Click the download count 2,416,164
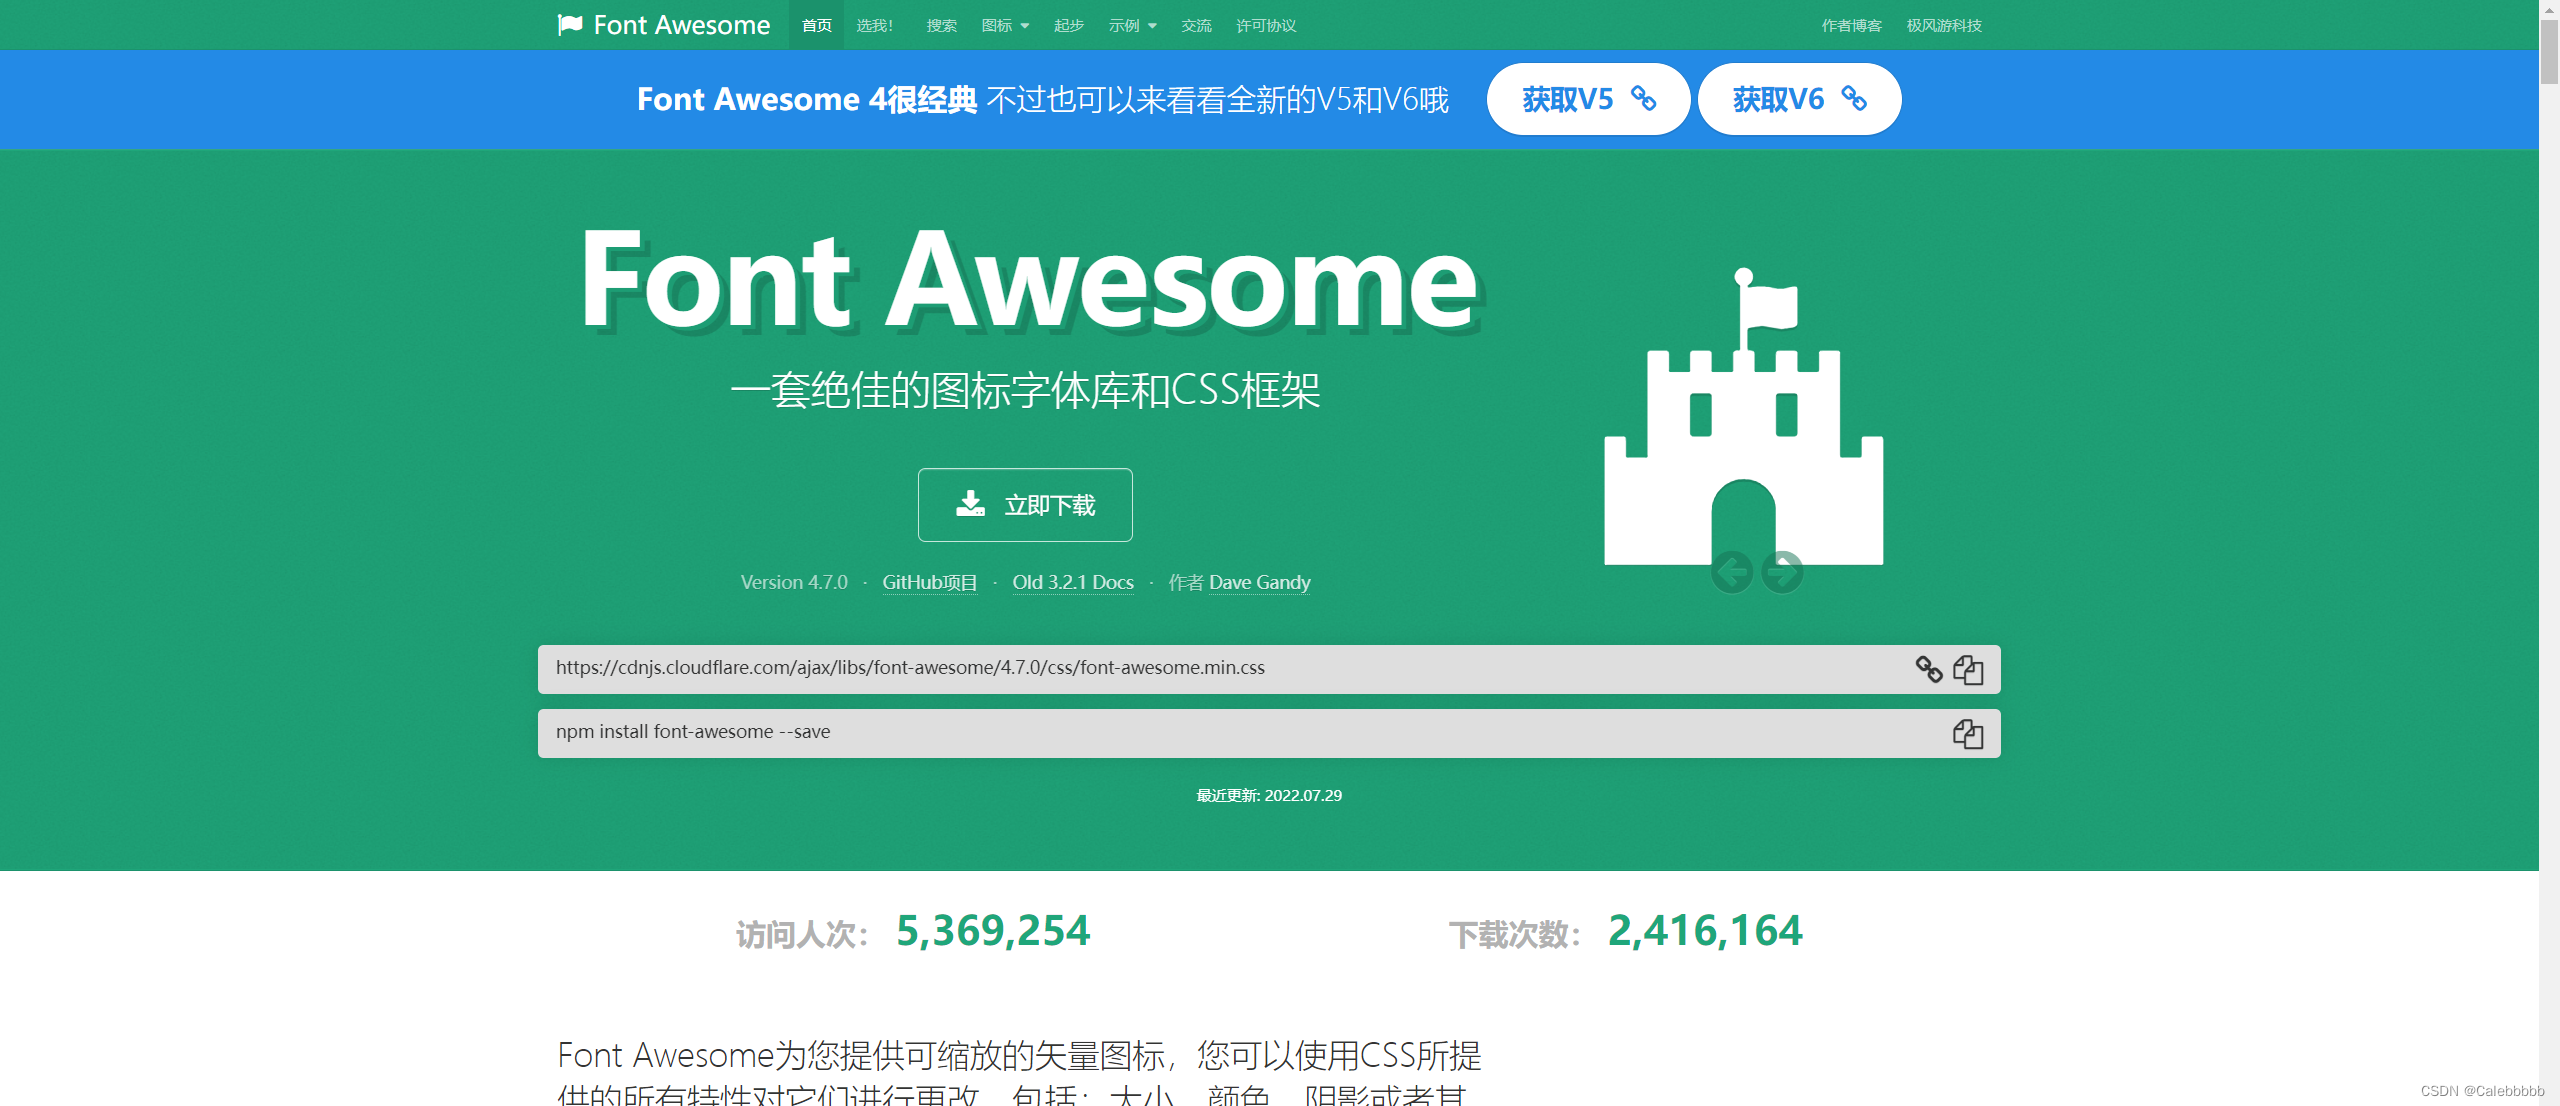 coord(1705,931)
